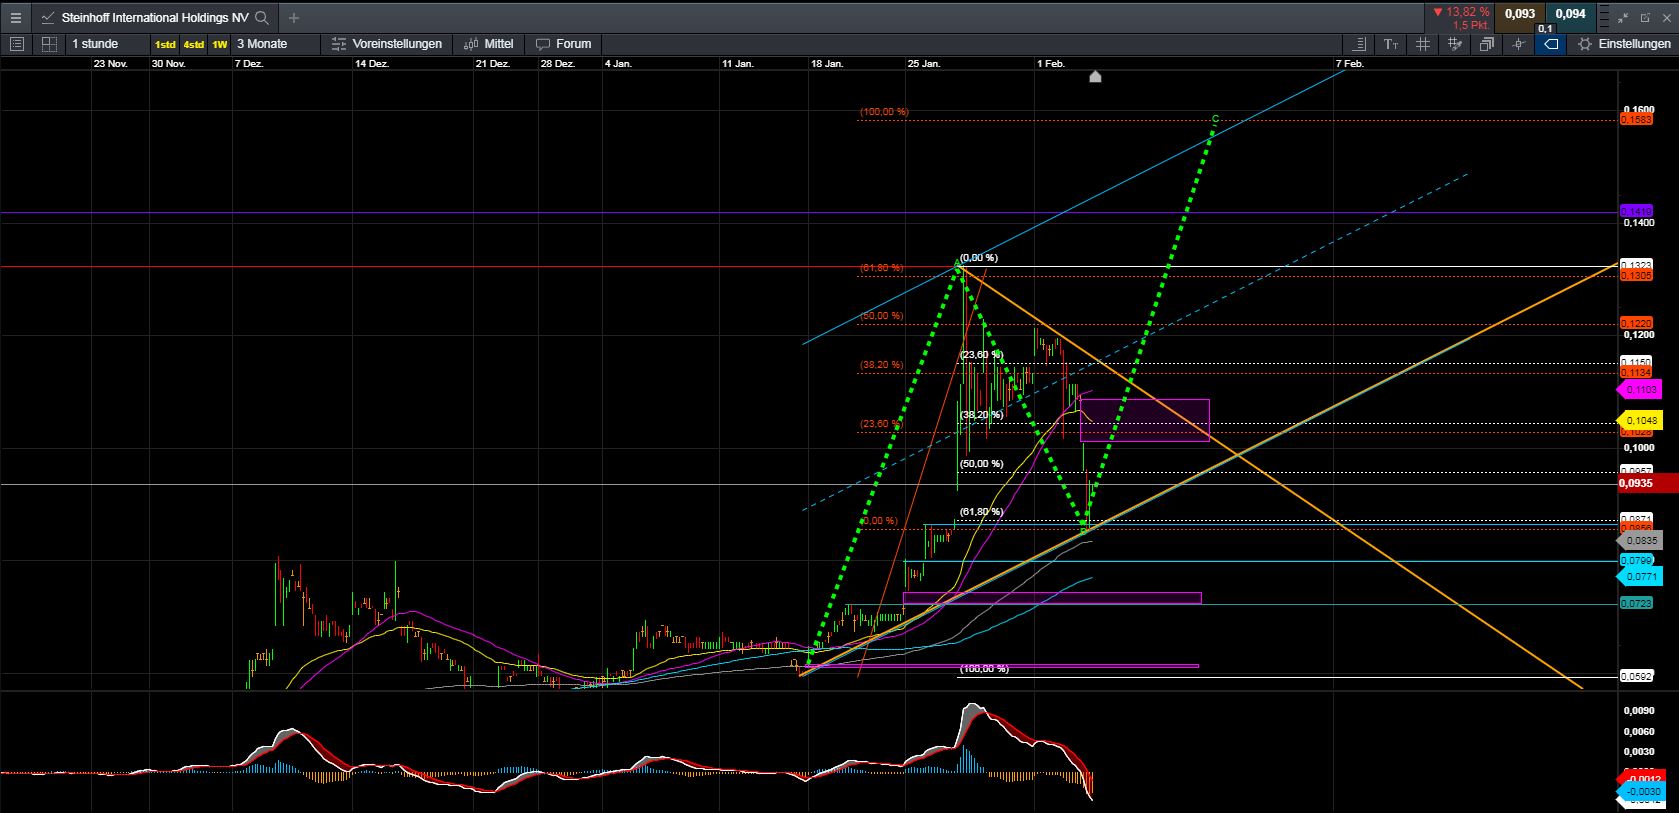The height and width of the screenshot is (813, 1679).
Task: Open the right-aligned list panel icon
Action: click(1359, 44)
